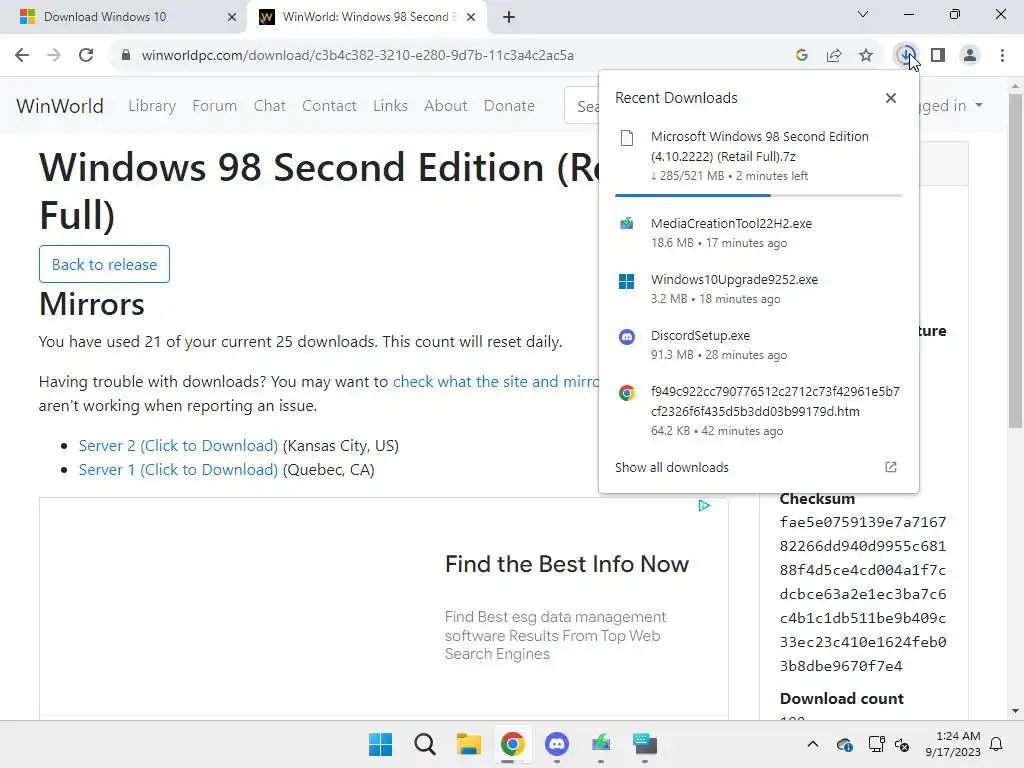Open the Forum nav item

214,106
